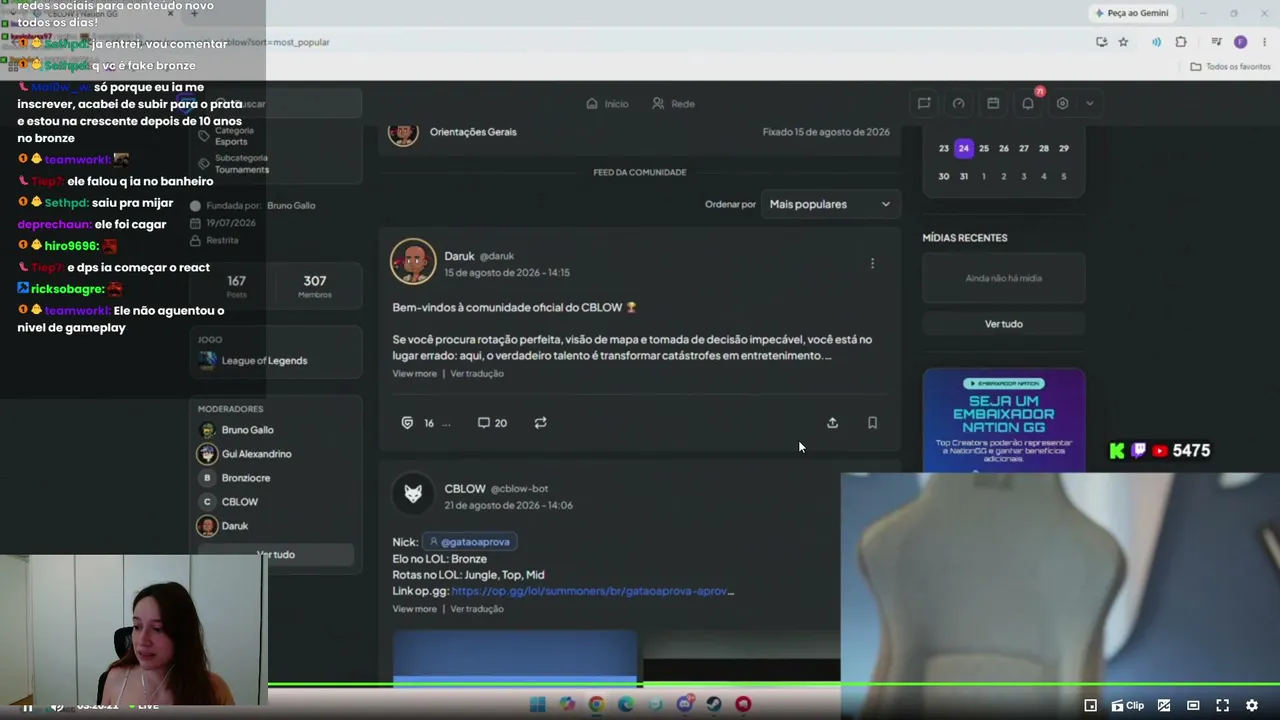The height and width of the screenshot is (720, 1280).
Task: Select day 25 on the calendar
Action: tap(984, 148)
